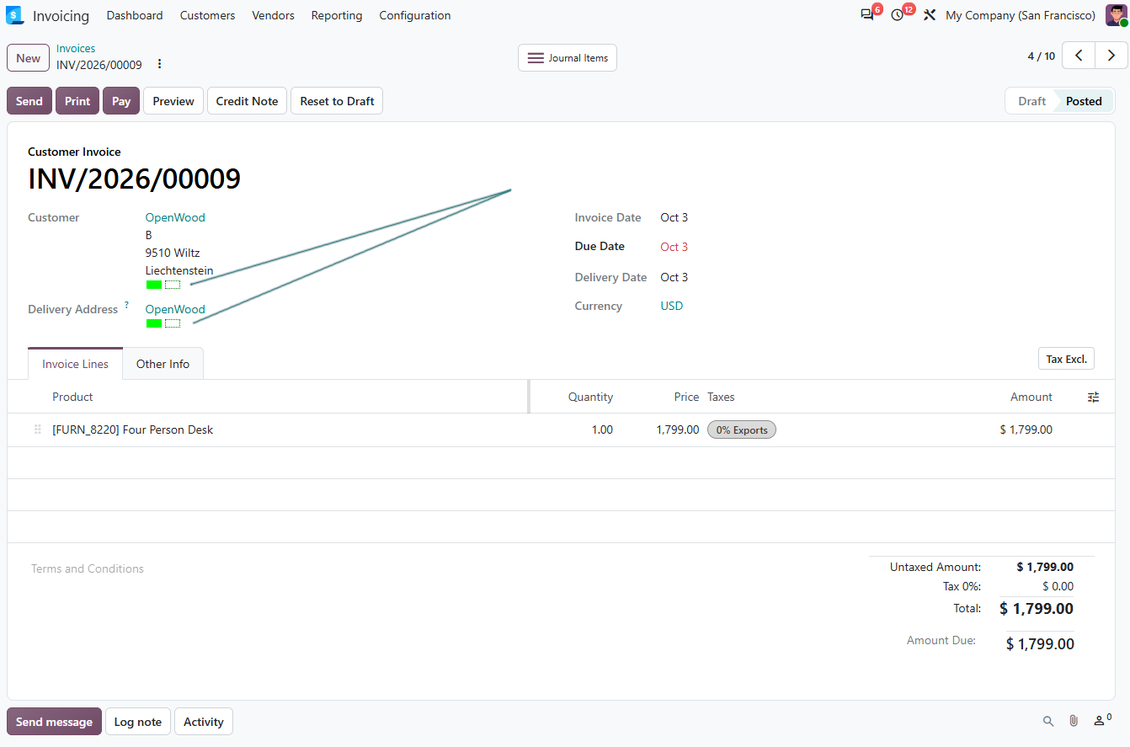Viewport: 1130px width, 747px height.
Task: Click the Product column header
Action: click(x=72, y=397)
